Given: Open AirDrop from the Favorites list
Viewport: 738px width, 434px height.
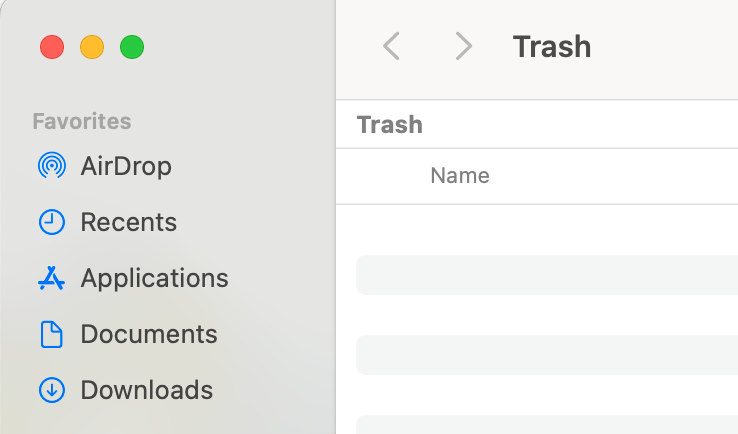Looking at the screenshot, I should click(126, 166).
